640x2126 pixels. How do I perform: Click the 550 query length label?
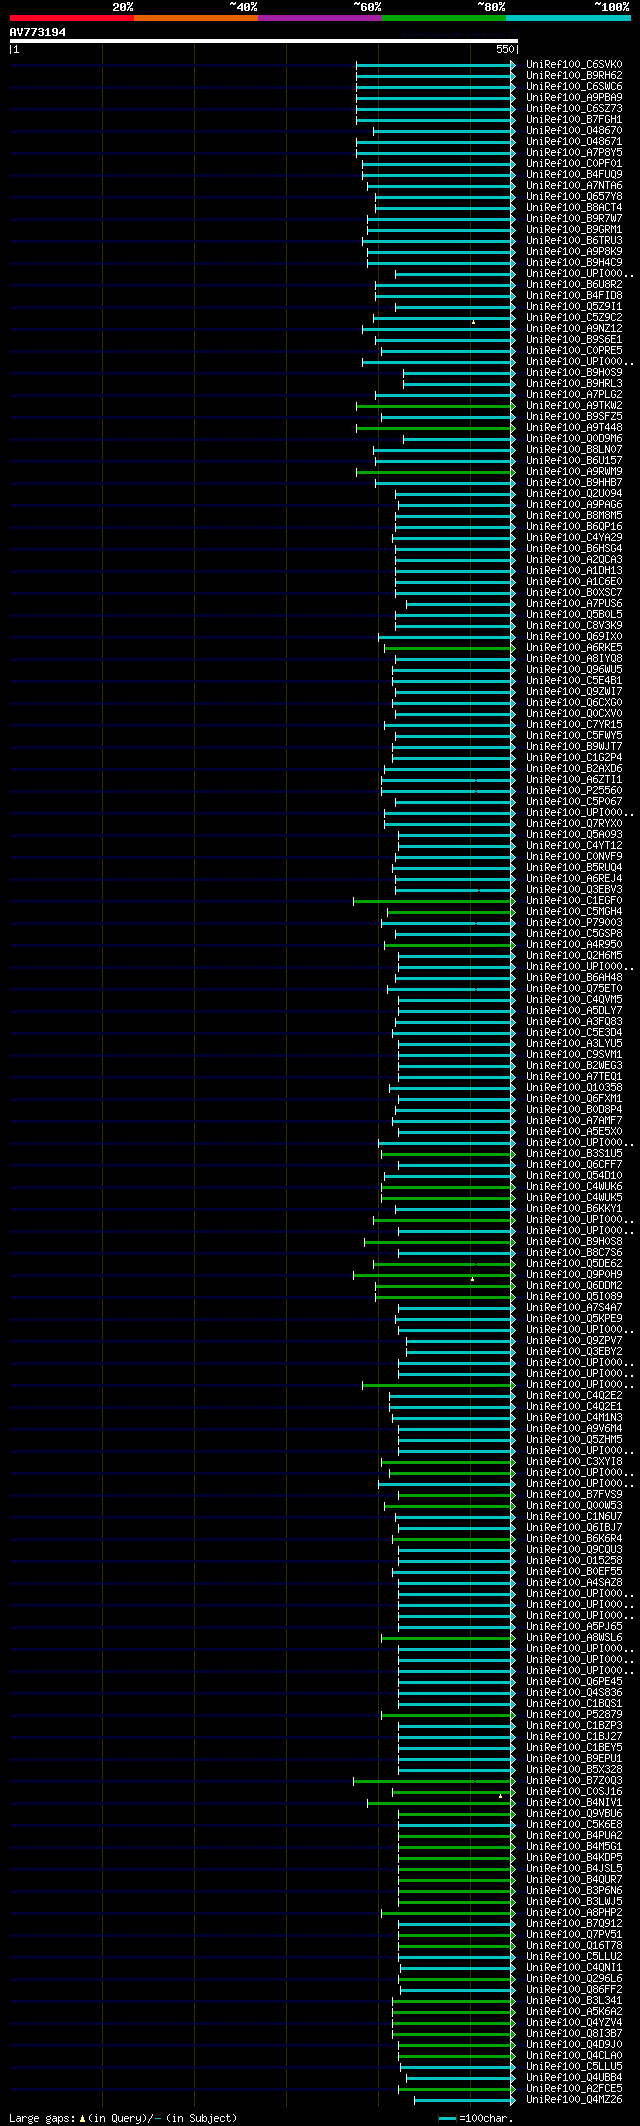(504, 49)
